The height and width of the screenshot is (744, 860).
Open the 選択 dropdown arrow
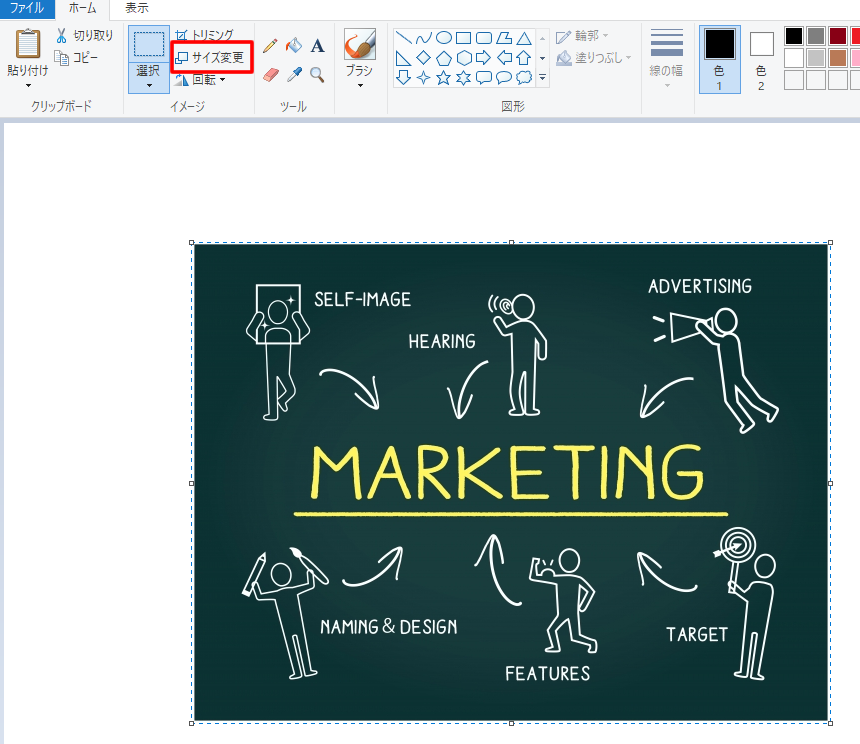pos(148,85)
